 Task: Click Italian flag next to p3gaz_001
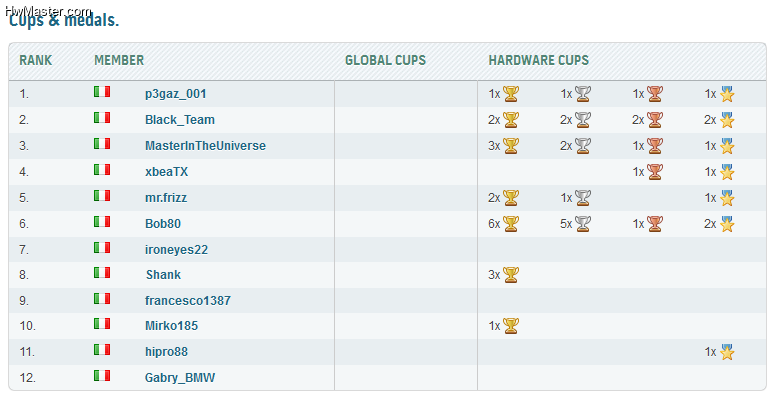click(x=102, y=92)
